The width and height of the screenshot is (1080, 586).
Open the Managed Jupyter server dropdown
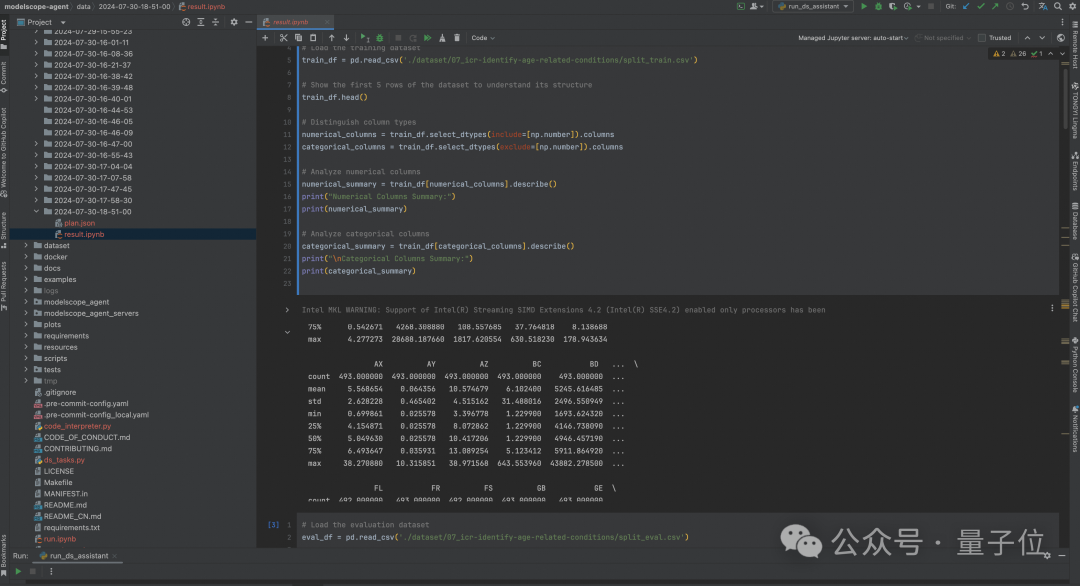pyautogui.click(x=851, y=38)
